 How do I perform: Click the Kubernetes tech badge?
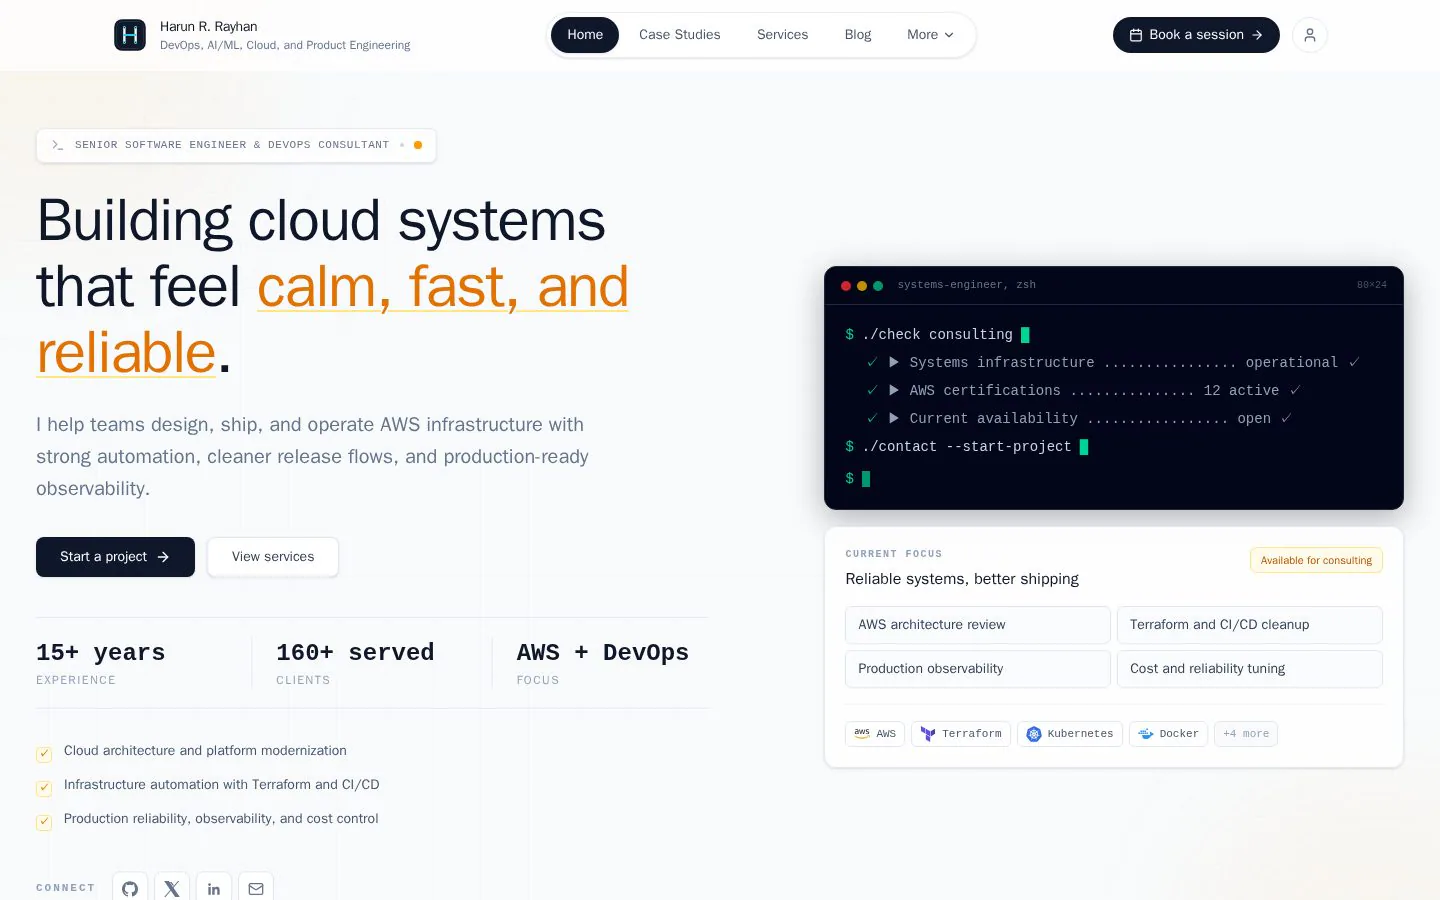coord(1070,734)
